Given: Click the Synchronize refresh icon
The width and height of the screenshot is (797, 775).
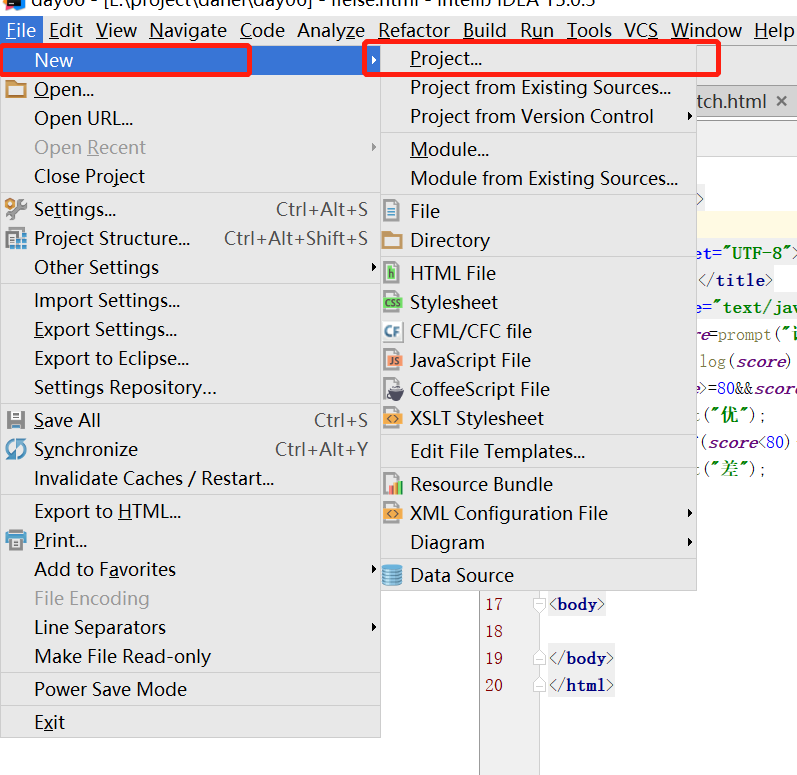Looking at the screenshot, I should click(x=16, y=449).
